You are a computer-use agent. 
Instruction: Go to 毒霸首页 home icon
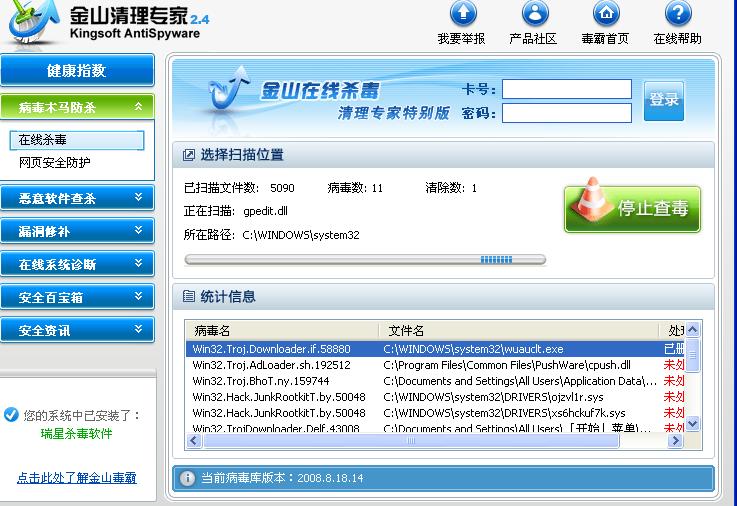click(x=606, y=13)
